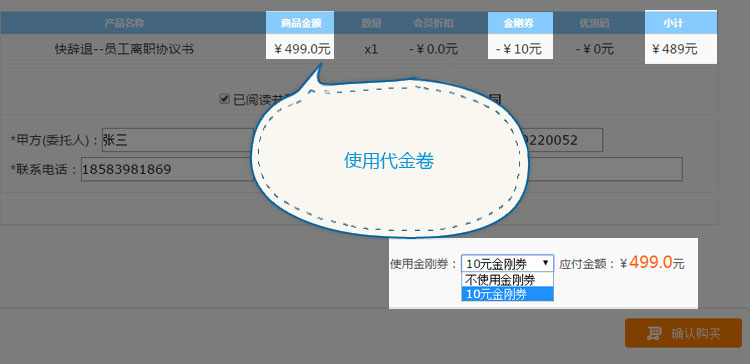Click the ¥499.0元 product amount cell
750x364 pixels.
click(300, 48)
